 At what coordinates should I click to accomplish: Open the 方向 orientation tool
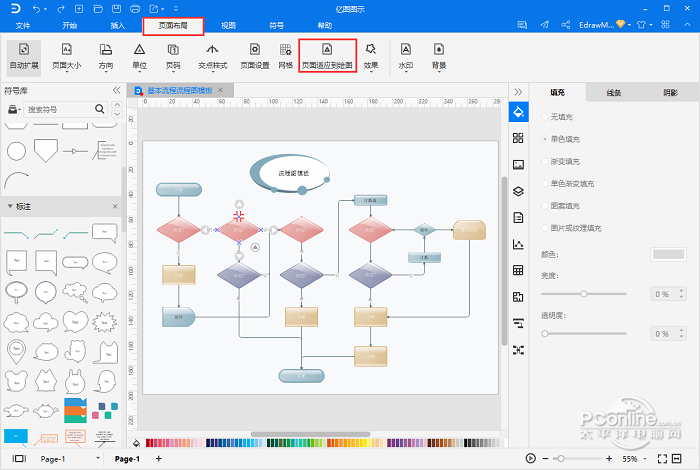pos(106,56)
